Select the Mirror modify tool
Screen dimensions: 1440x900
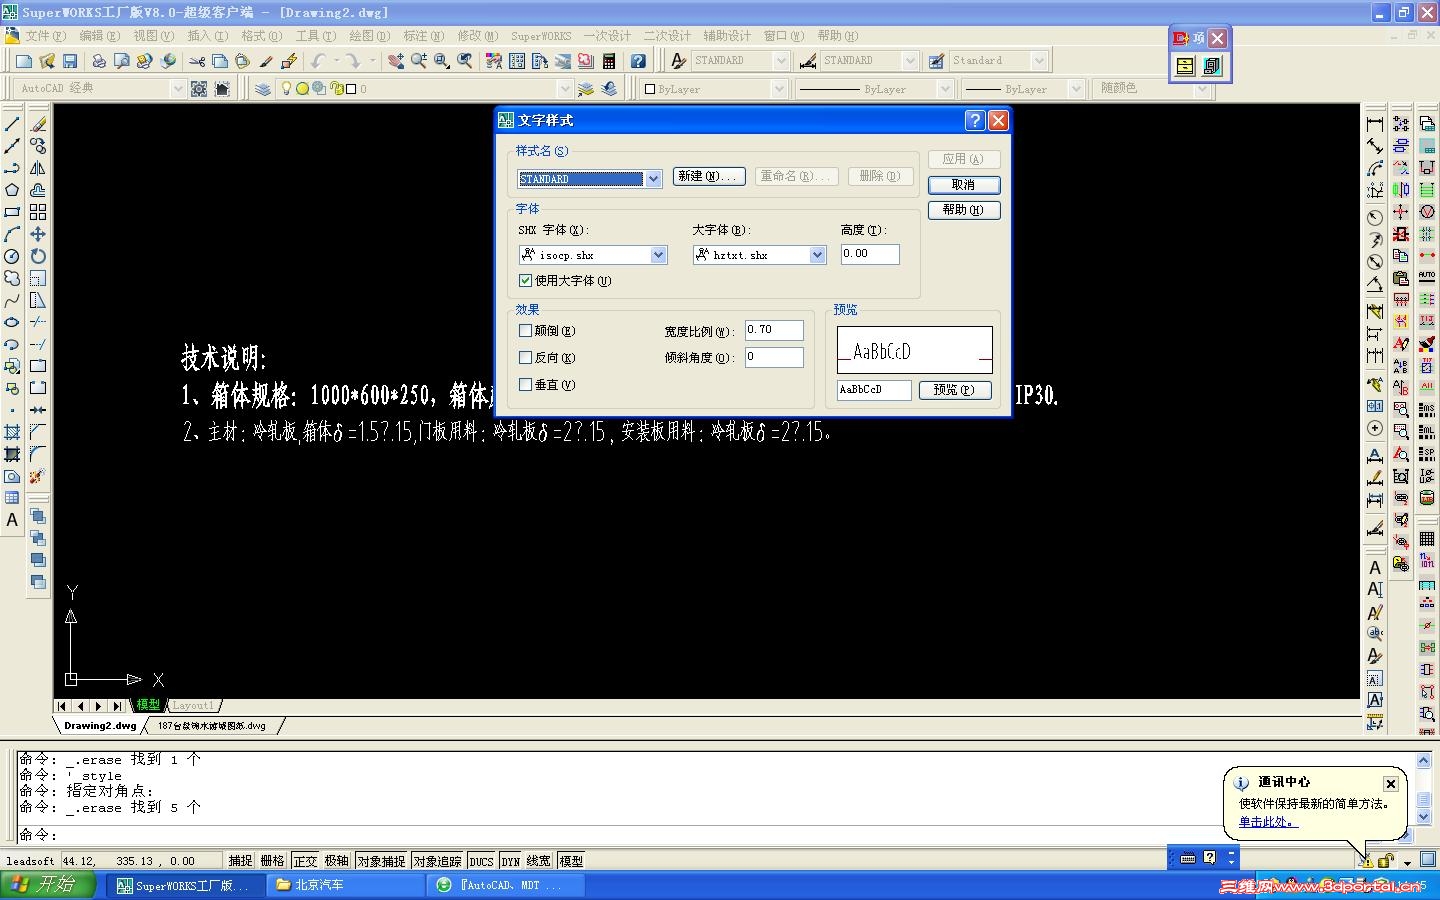tap(38, 168)
